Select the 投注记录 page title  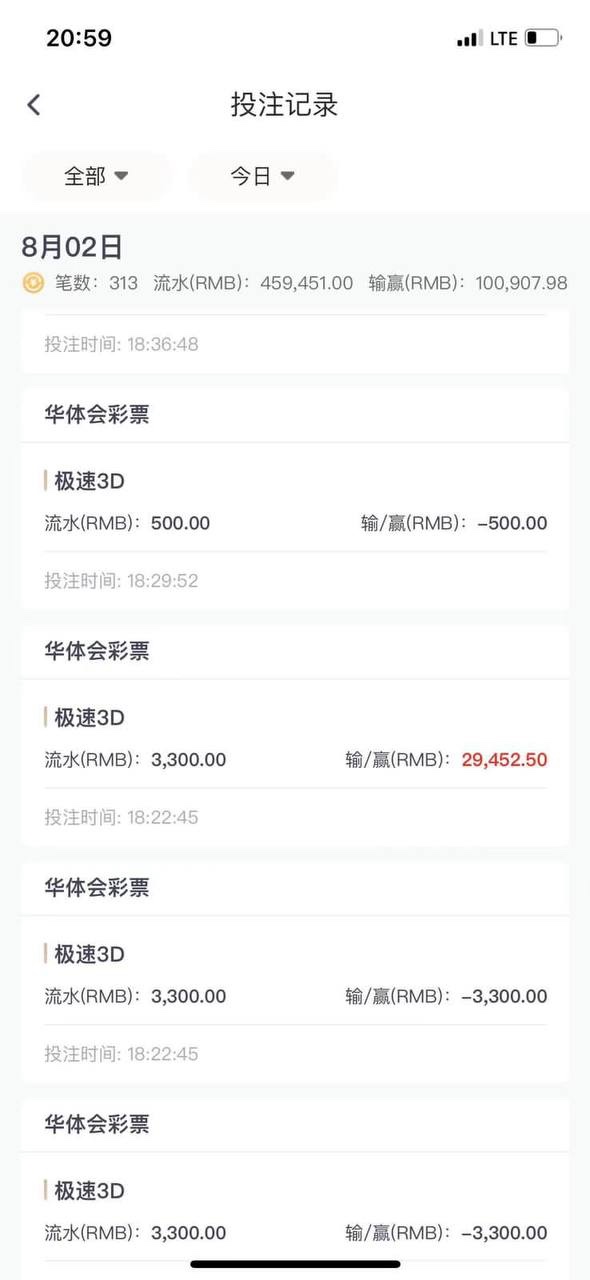[285, 105]
